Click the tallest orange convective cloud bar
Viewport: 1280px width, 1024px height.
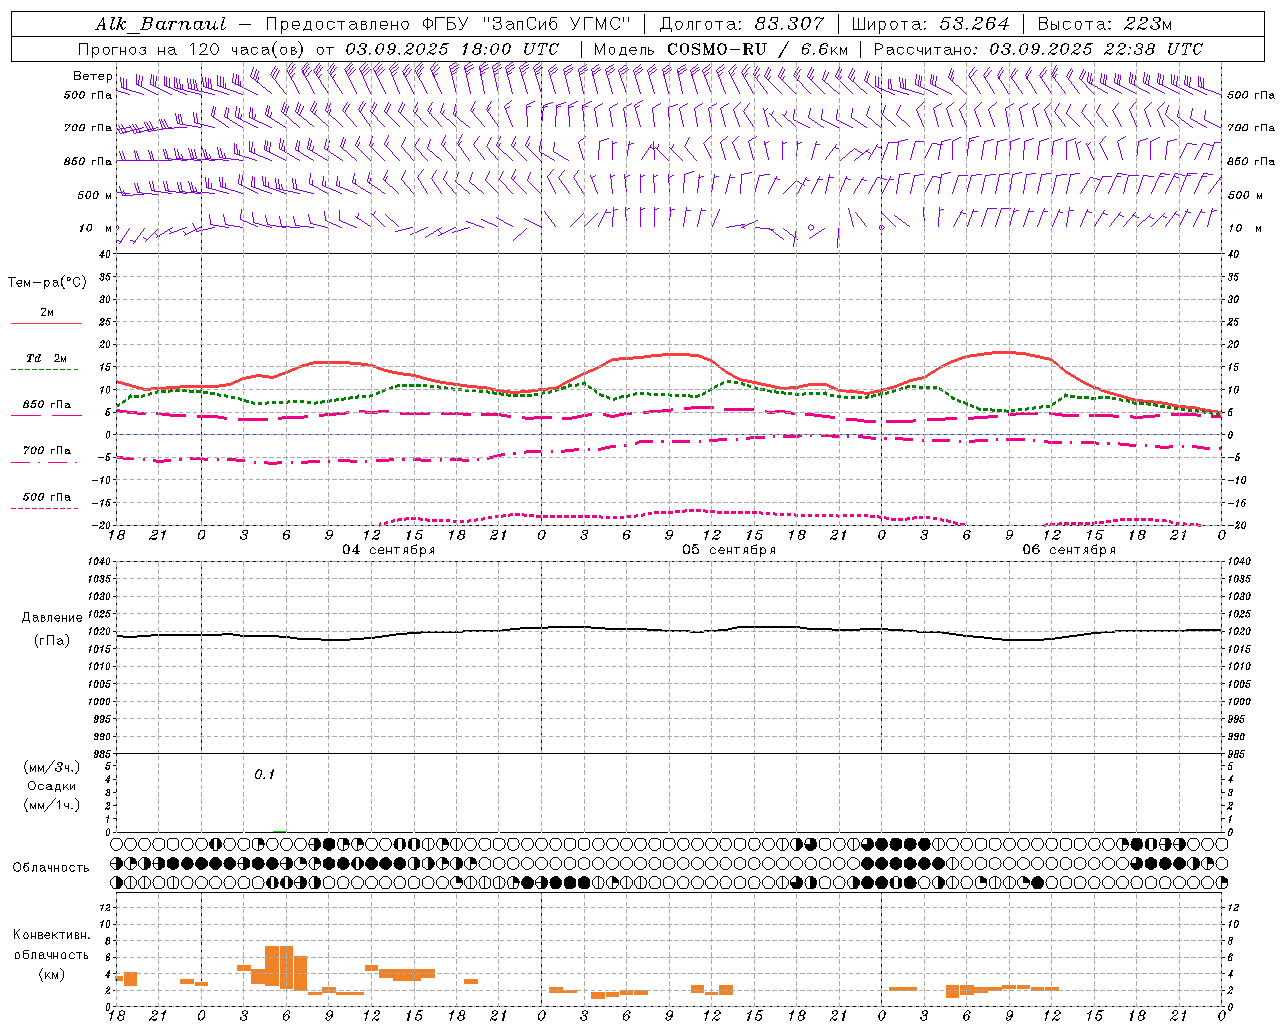pos(279,966)
